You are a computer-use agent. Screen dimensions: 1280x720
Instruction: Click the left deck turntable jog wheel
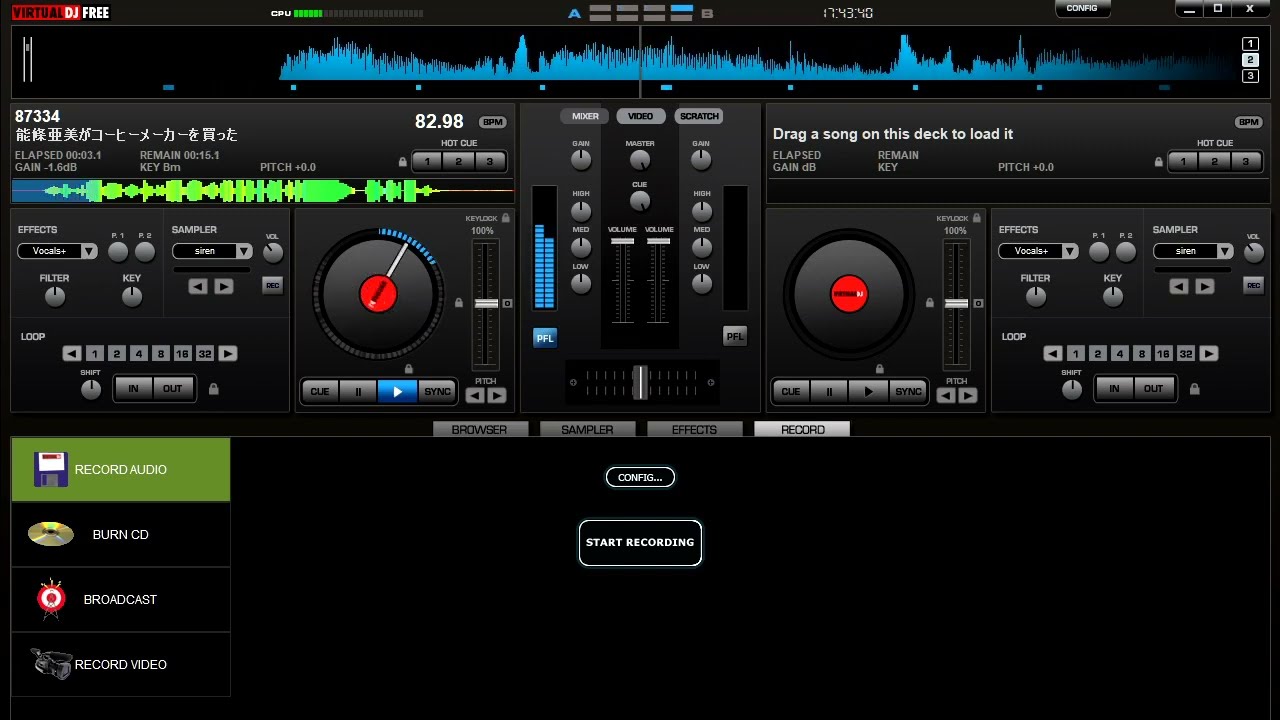coord(378,293)
